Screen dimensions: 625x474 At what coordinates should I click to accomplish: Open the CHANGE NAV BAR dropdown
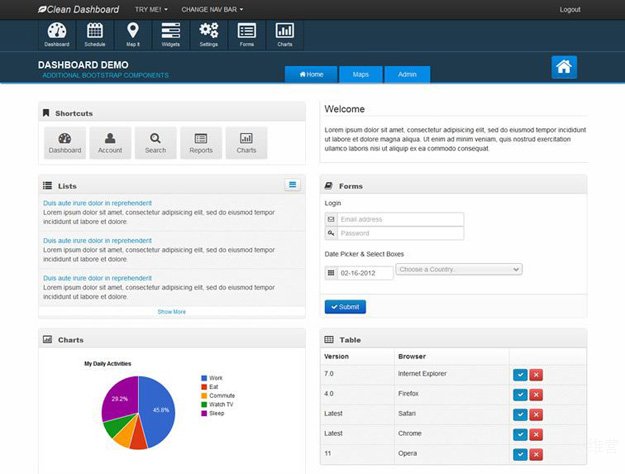click(x=212, y=10)
